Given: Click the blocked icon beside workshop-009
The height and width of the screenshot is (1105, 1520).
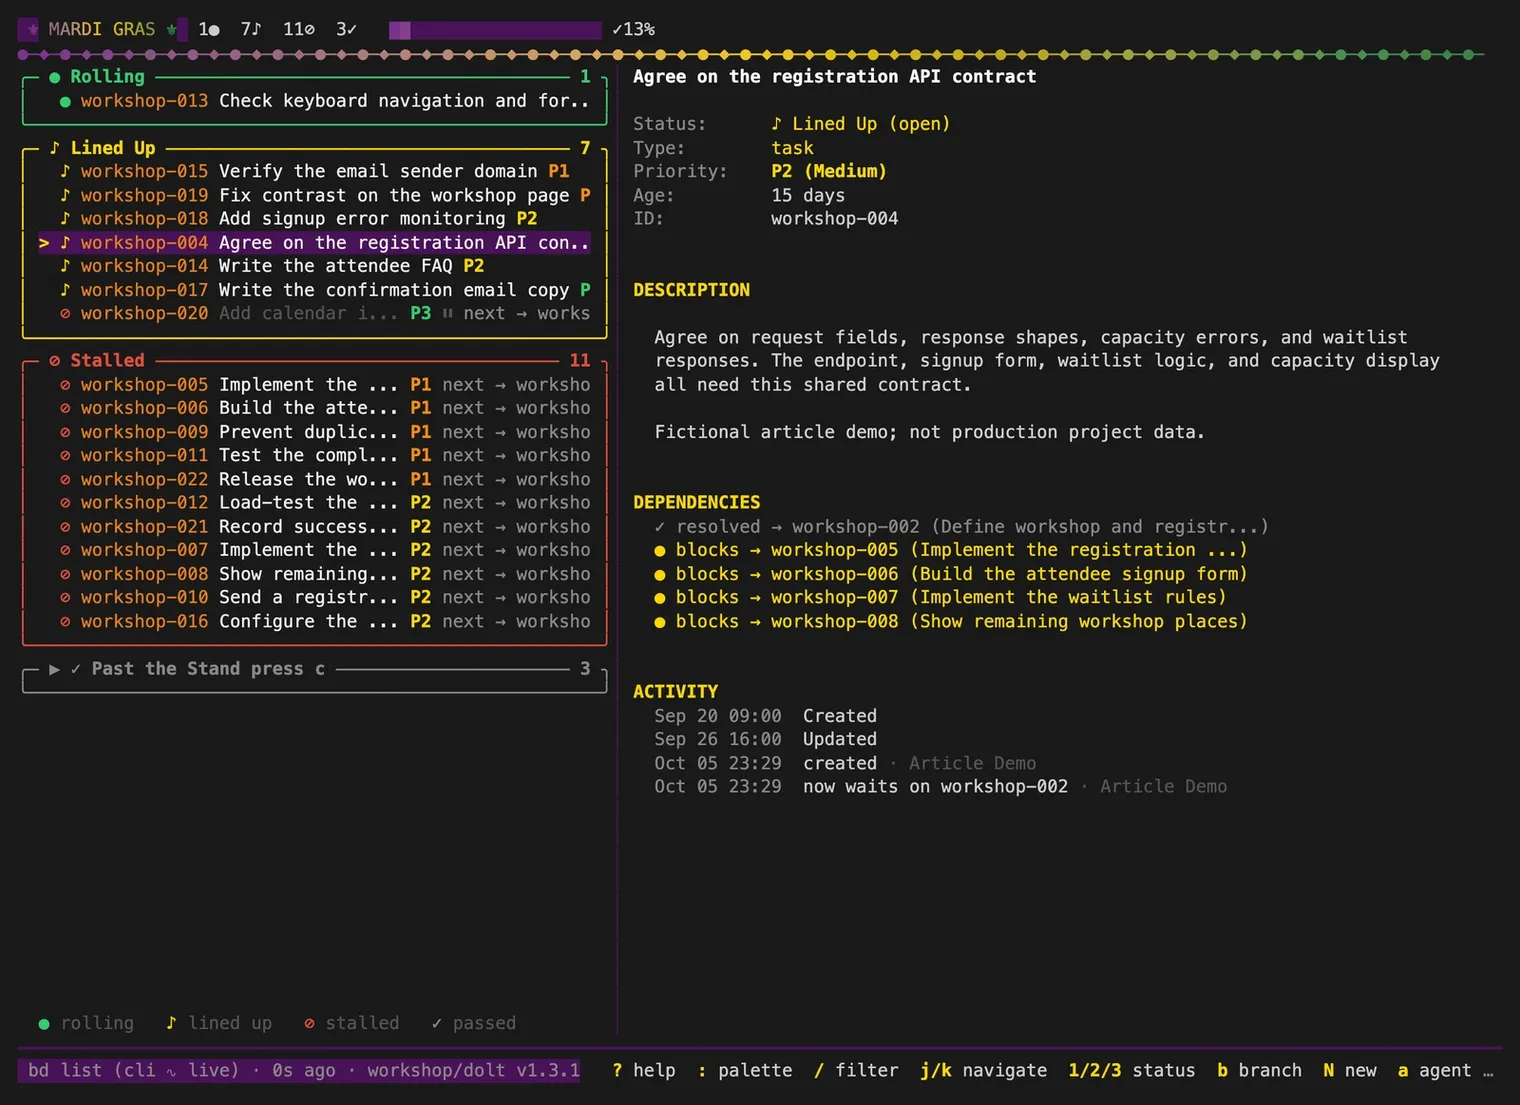Looking at the screenshot, I should [65, 432].
